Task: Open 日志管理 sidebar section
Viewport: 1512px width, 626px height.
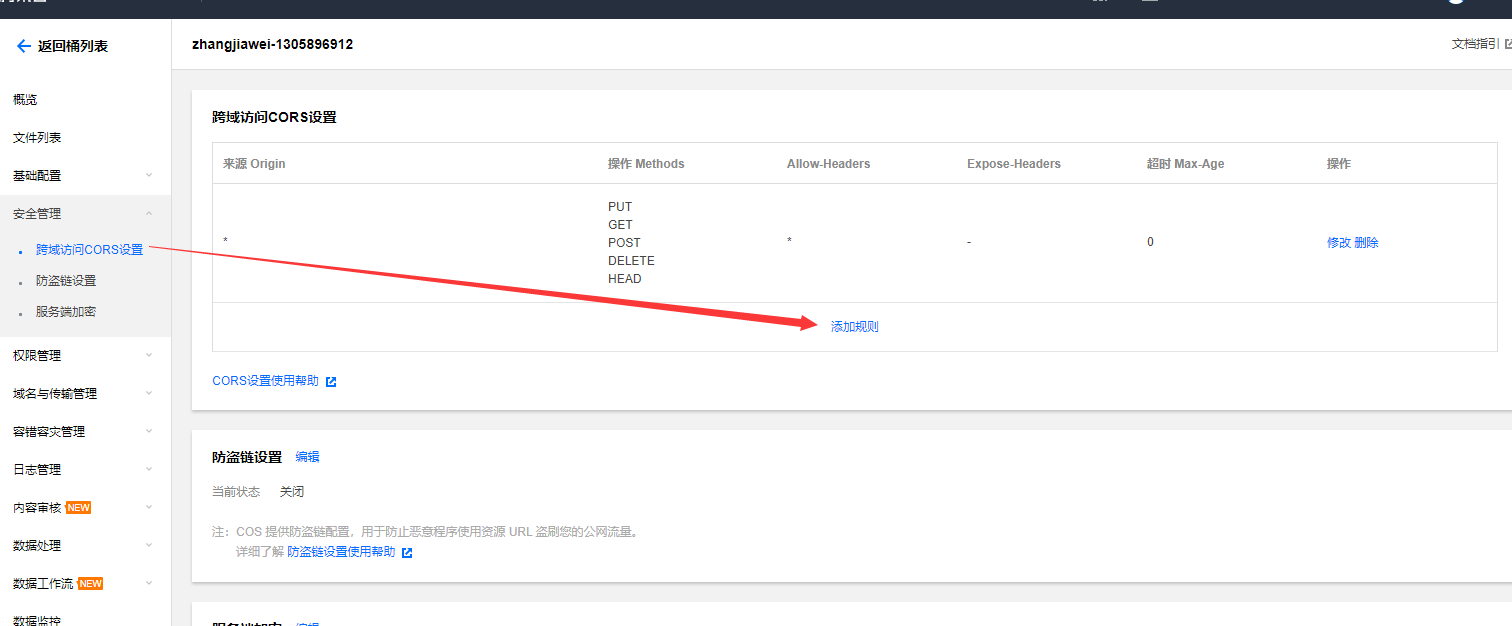Action: [x=37, y=470]
